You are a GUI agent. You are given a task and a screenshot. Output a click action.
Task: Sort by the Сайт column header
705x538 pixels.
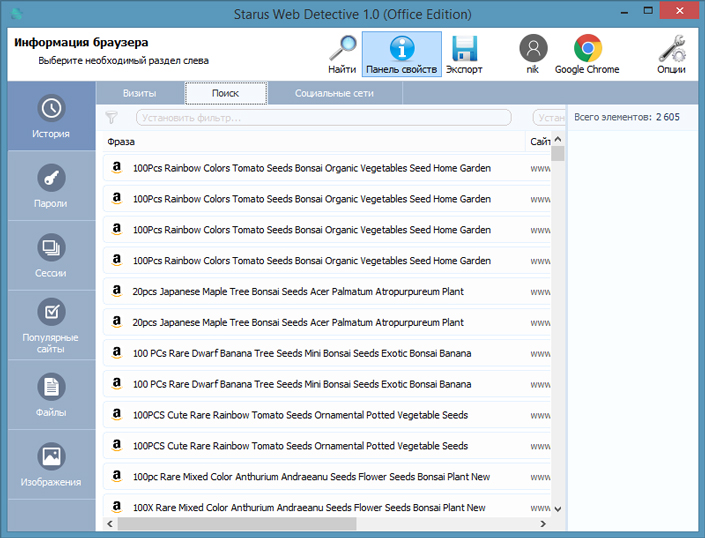point(539,142)
